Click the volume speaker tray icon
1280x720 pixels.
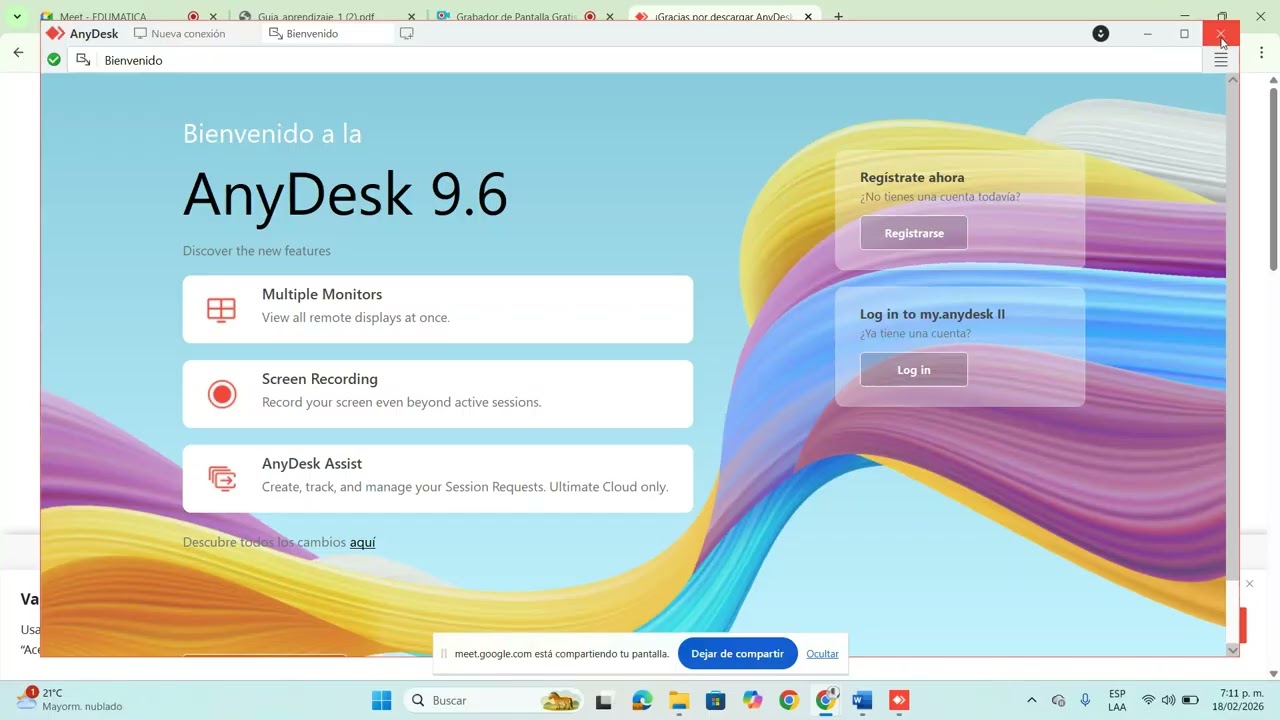click(x=1168, y=700)
